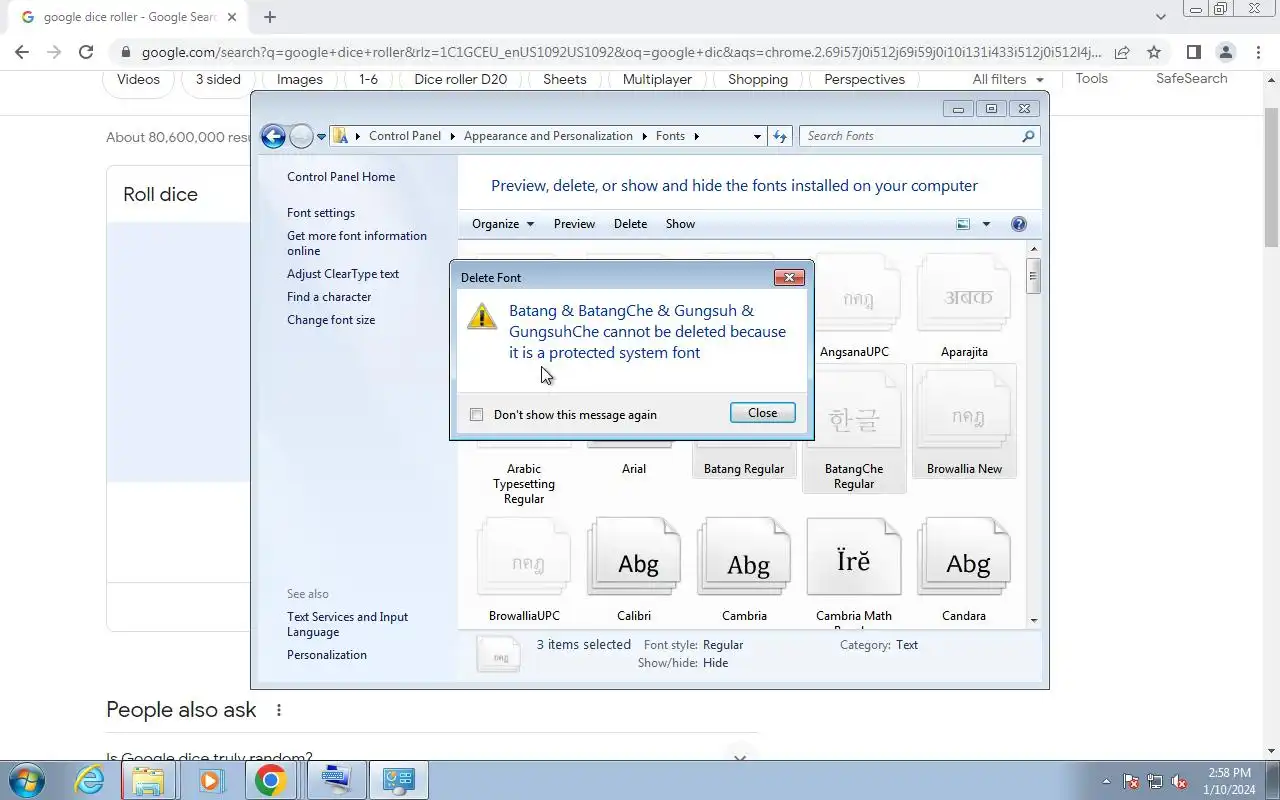Open a new Chrome tab
The height and width of the screenshot is (800, 1280).
pos(270,17)
